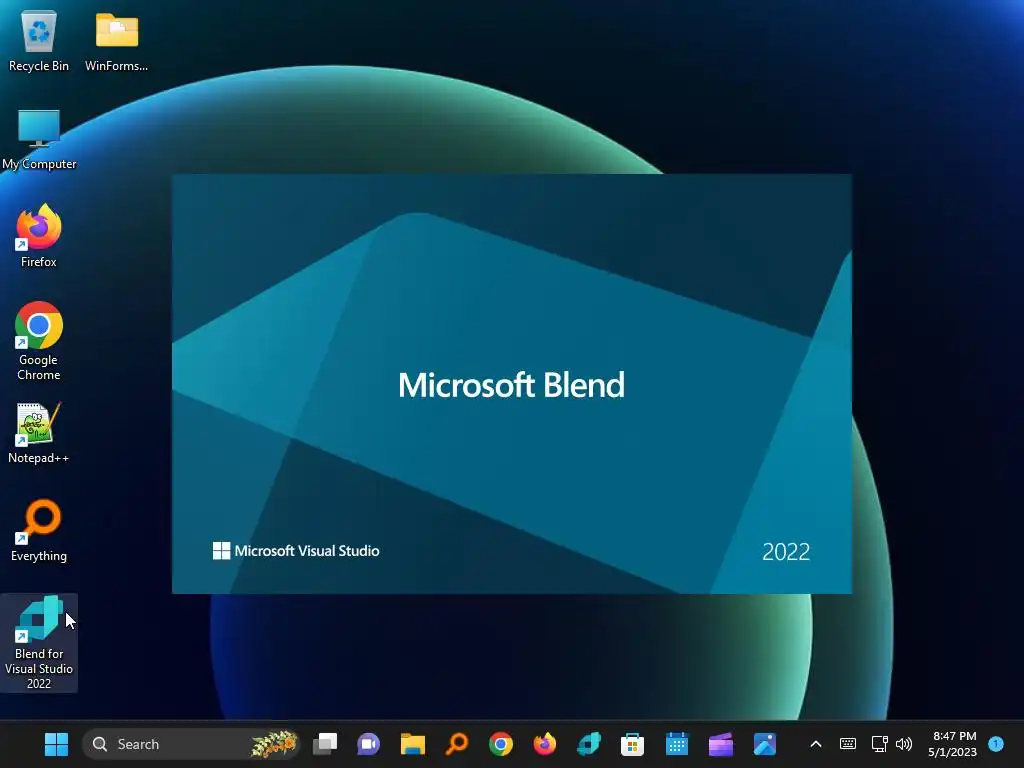Open Task View from the taskbar

point(325,744)
